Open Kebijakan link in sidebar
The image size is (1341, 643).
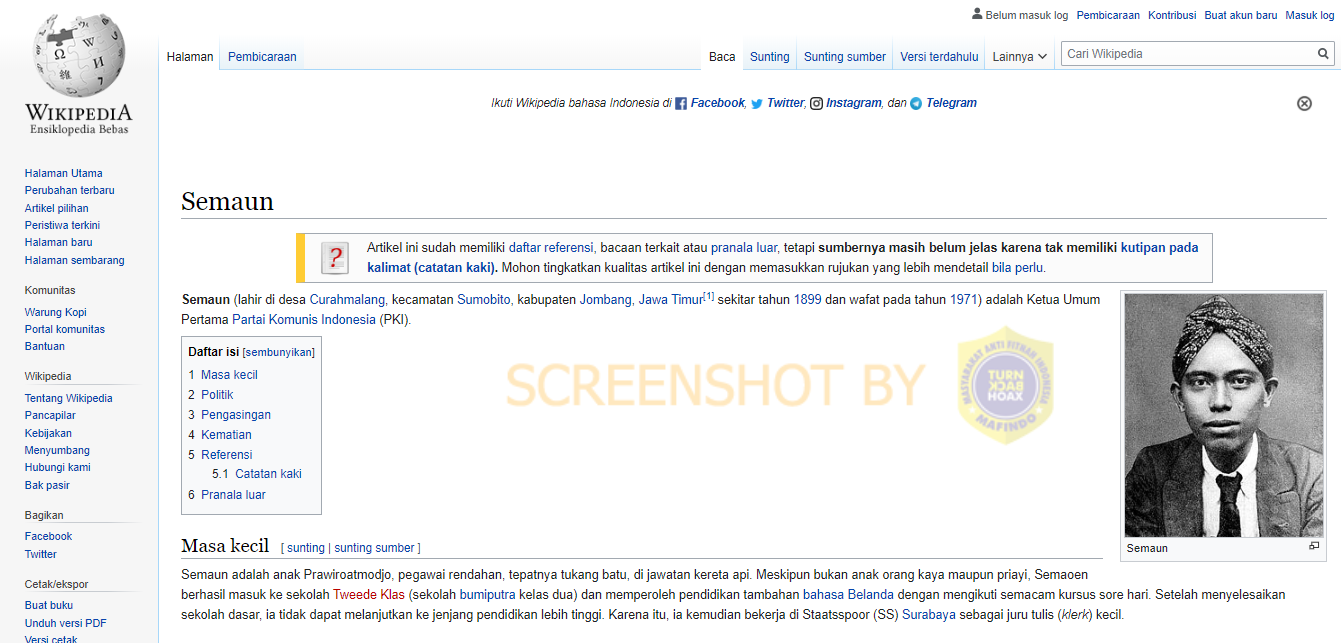click(48, 433)
